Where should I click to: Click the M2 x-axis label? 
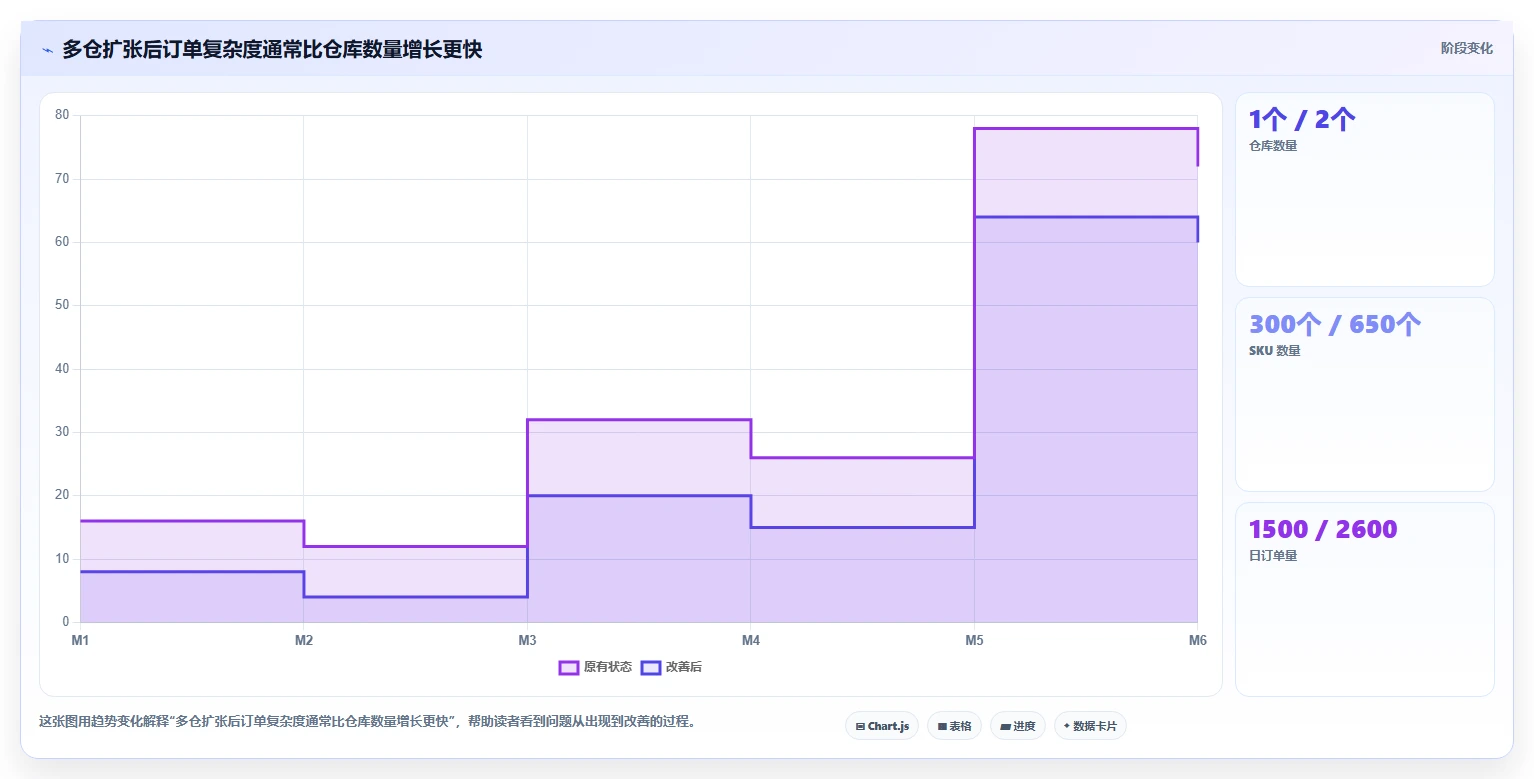304,640
